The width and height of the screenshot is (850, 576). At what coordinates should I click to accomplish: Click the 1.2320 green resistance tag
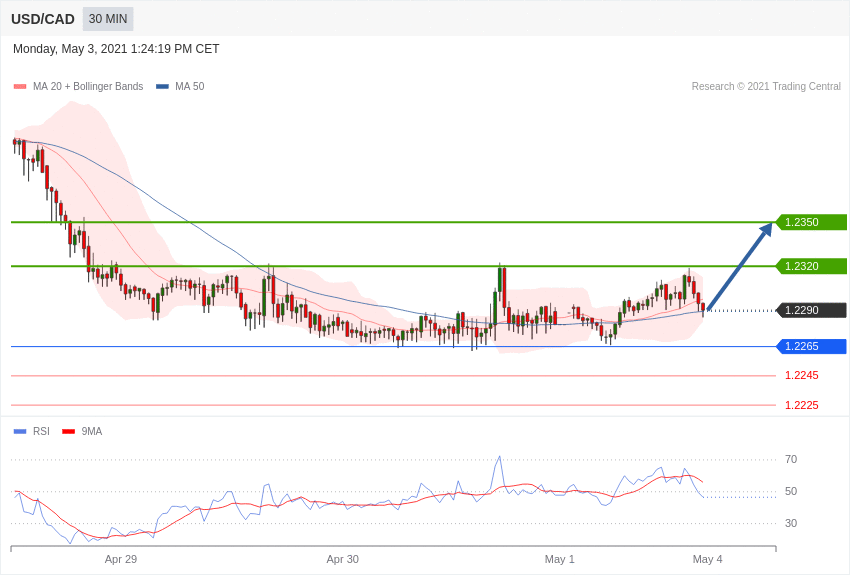point(811,266)
